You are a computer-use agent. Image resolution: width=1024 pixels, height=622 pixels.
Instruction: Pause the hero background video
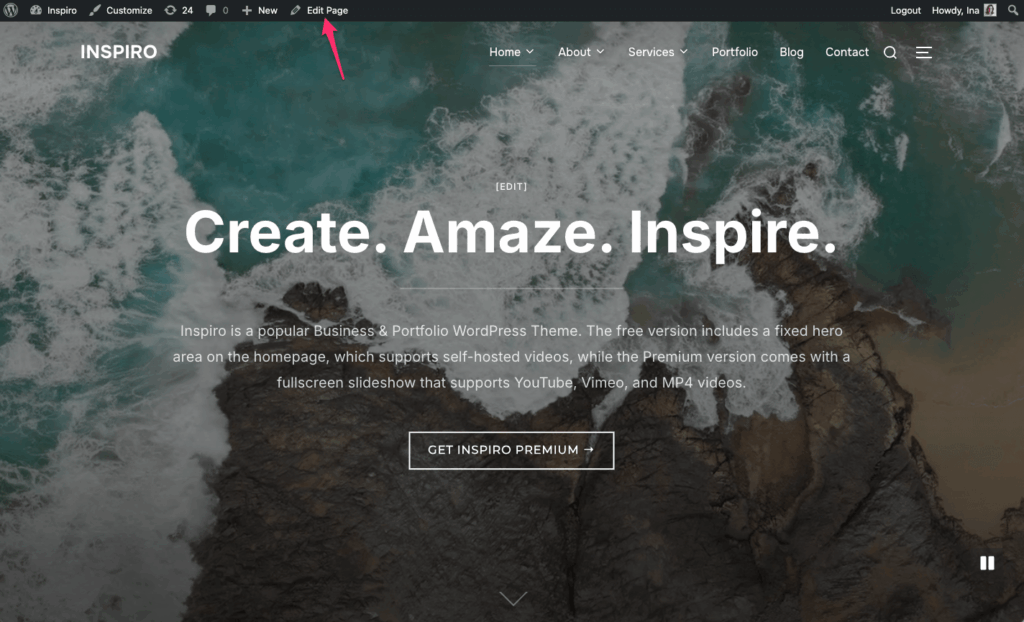987,563
